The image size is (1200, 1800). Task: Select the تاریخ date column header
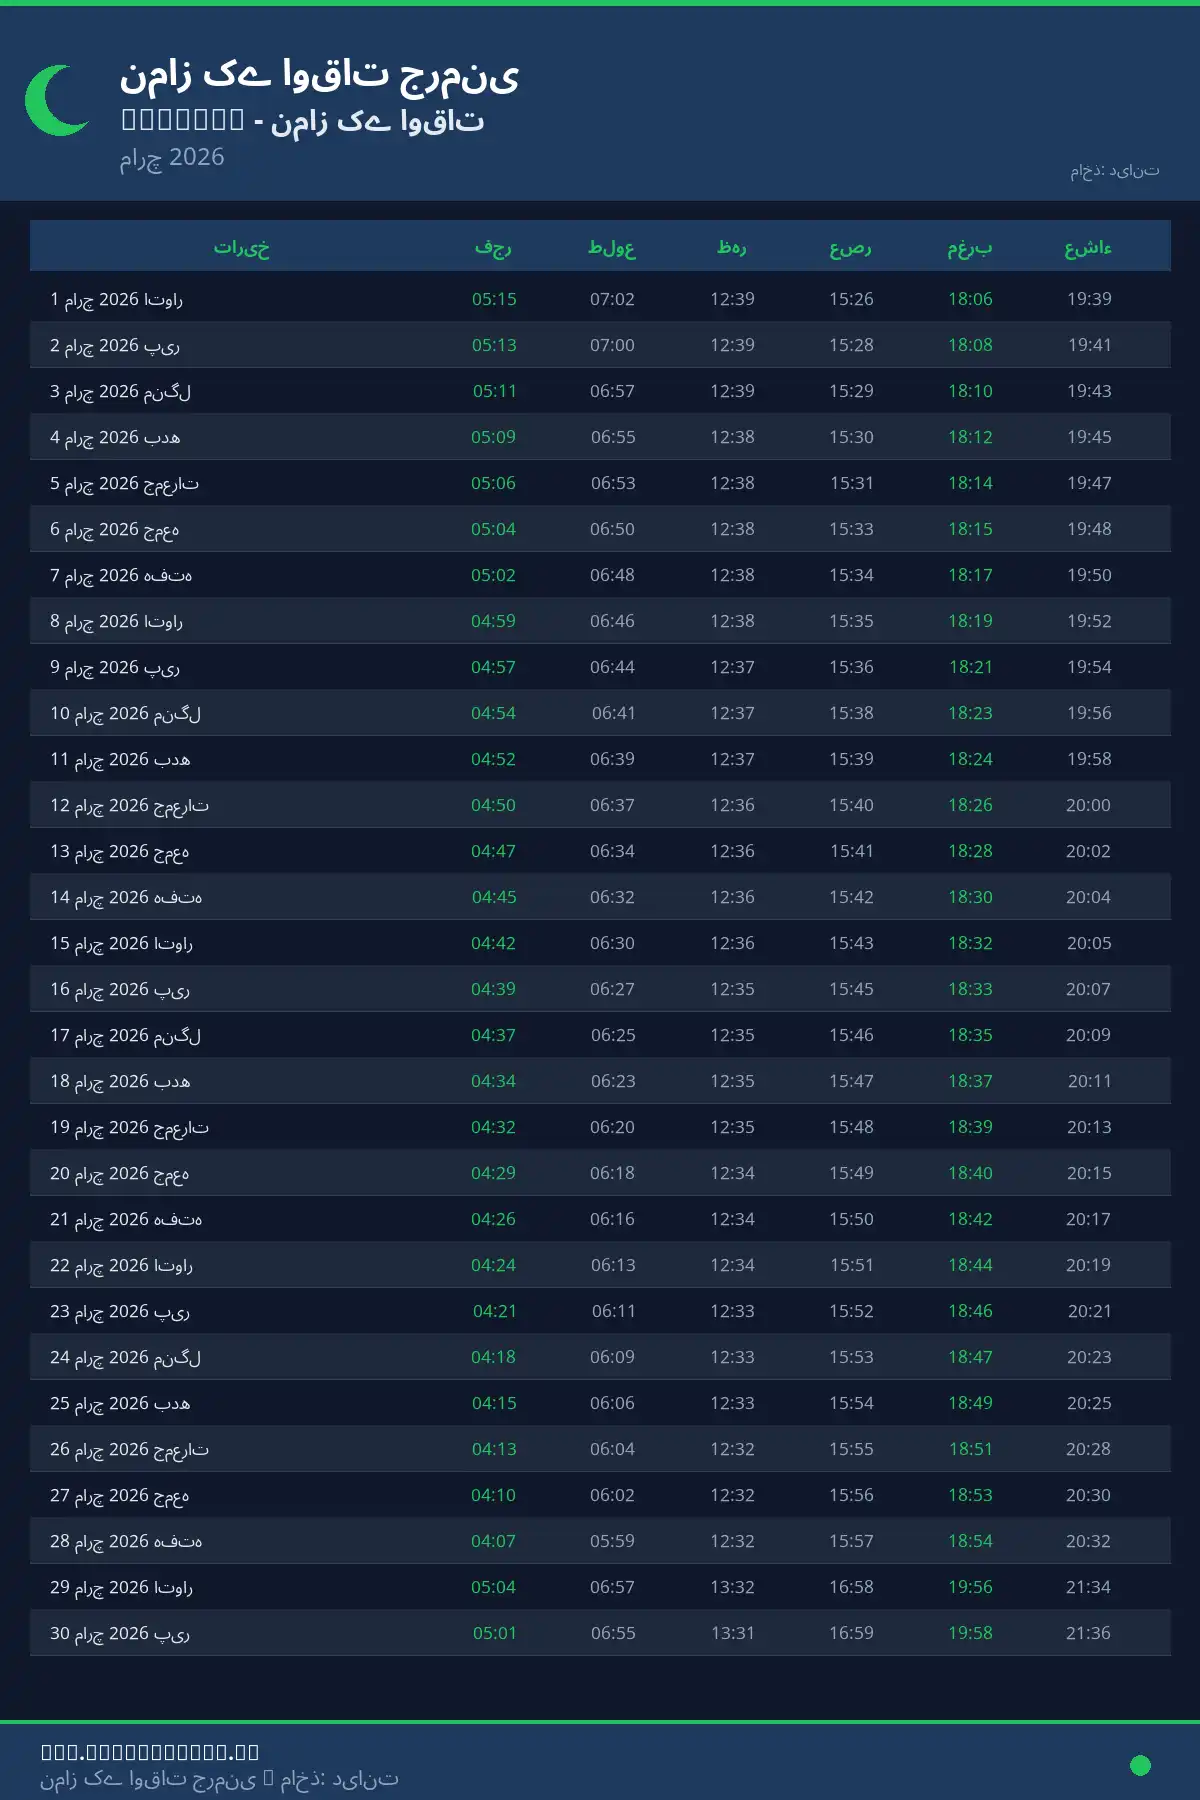[x=241, y=247]
